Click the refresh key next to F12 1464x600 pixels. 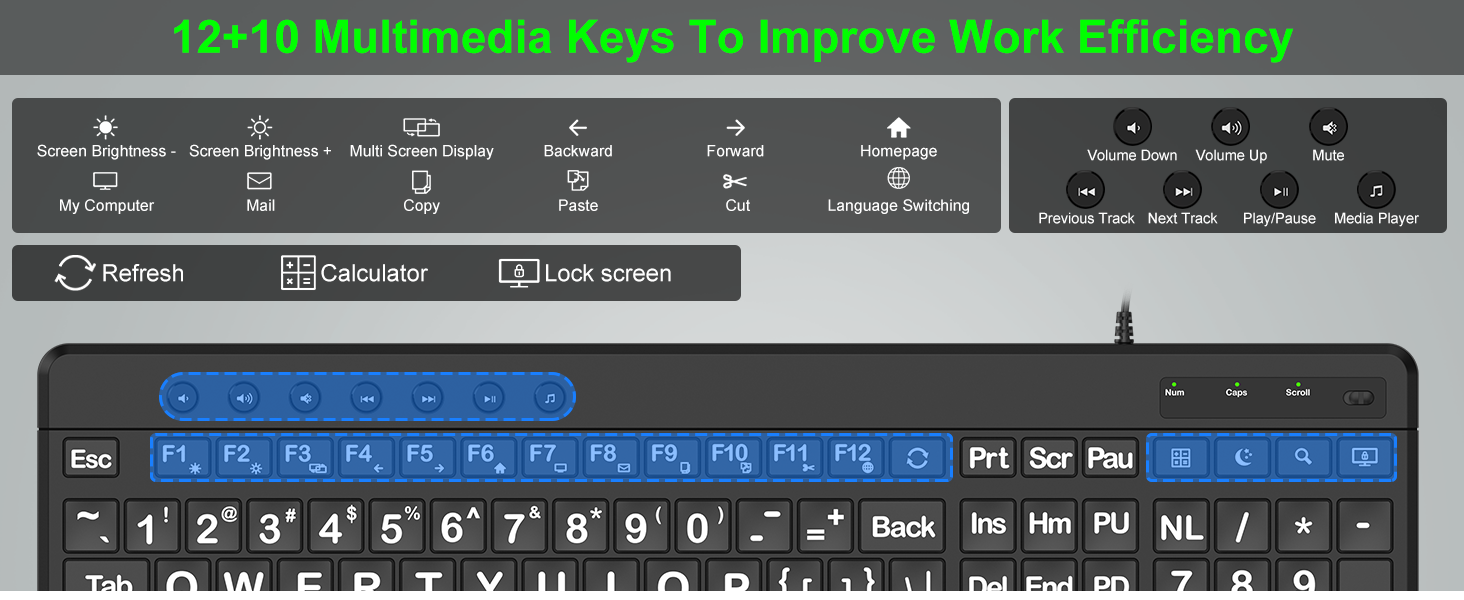917,458
